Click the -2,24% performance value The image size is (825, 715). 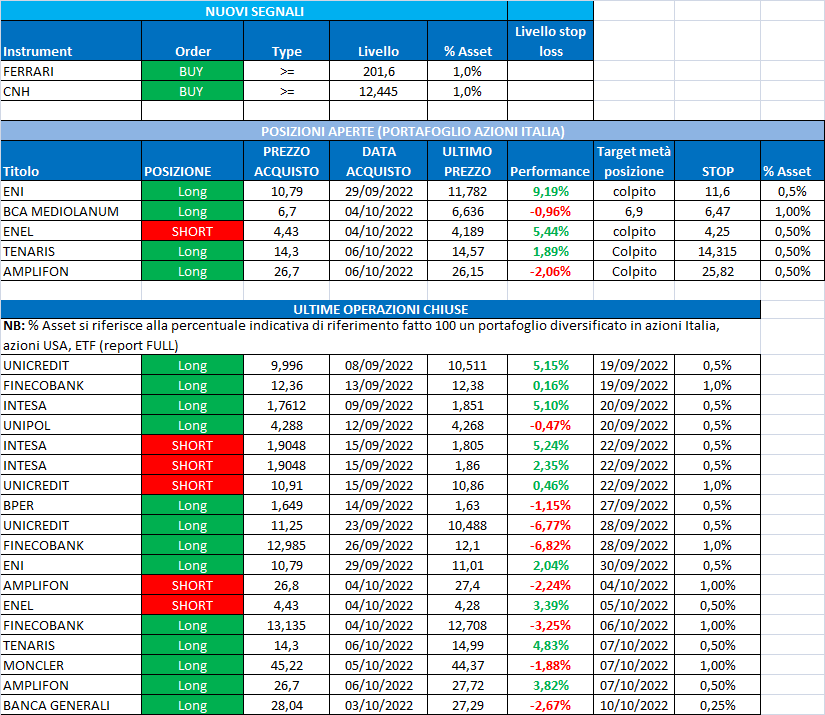tap(550, 585)
